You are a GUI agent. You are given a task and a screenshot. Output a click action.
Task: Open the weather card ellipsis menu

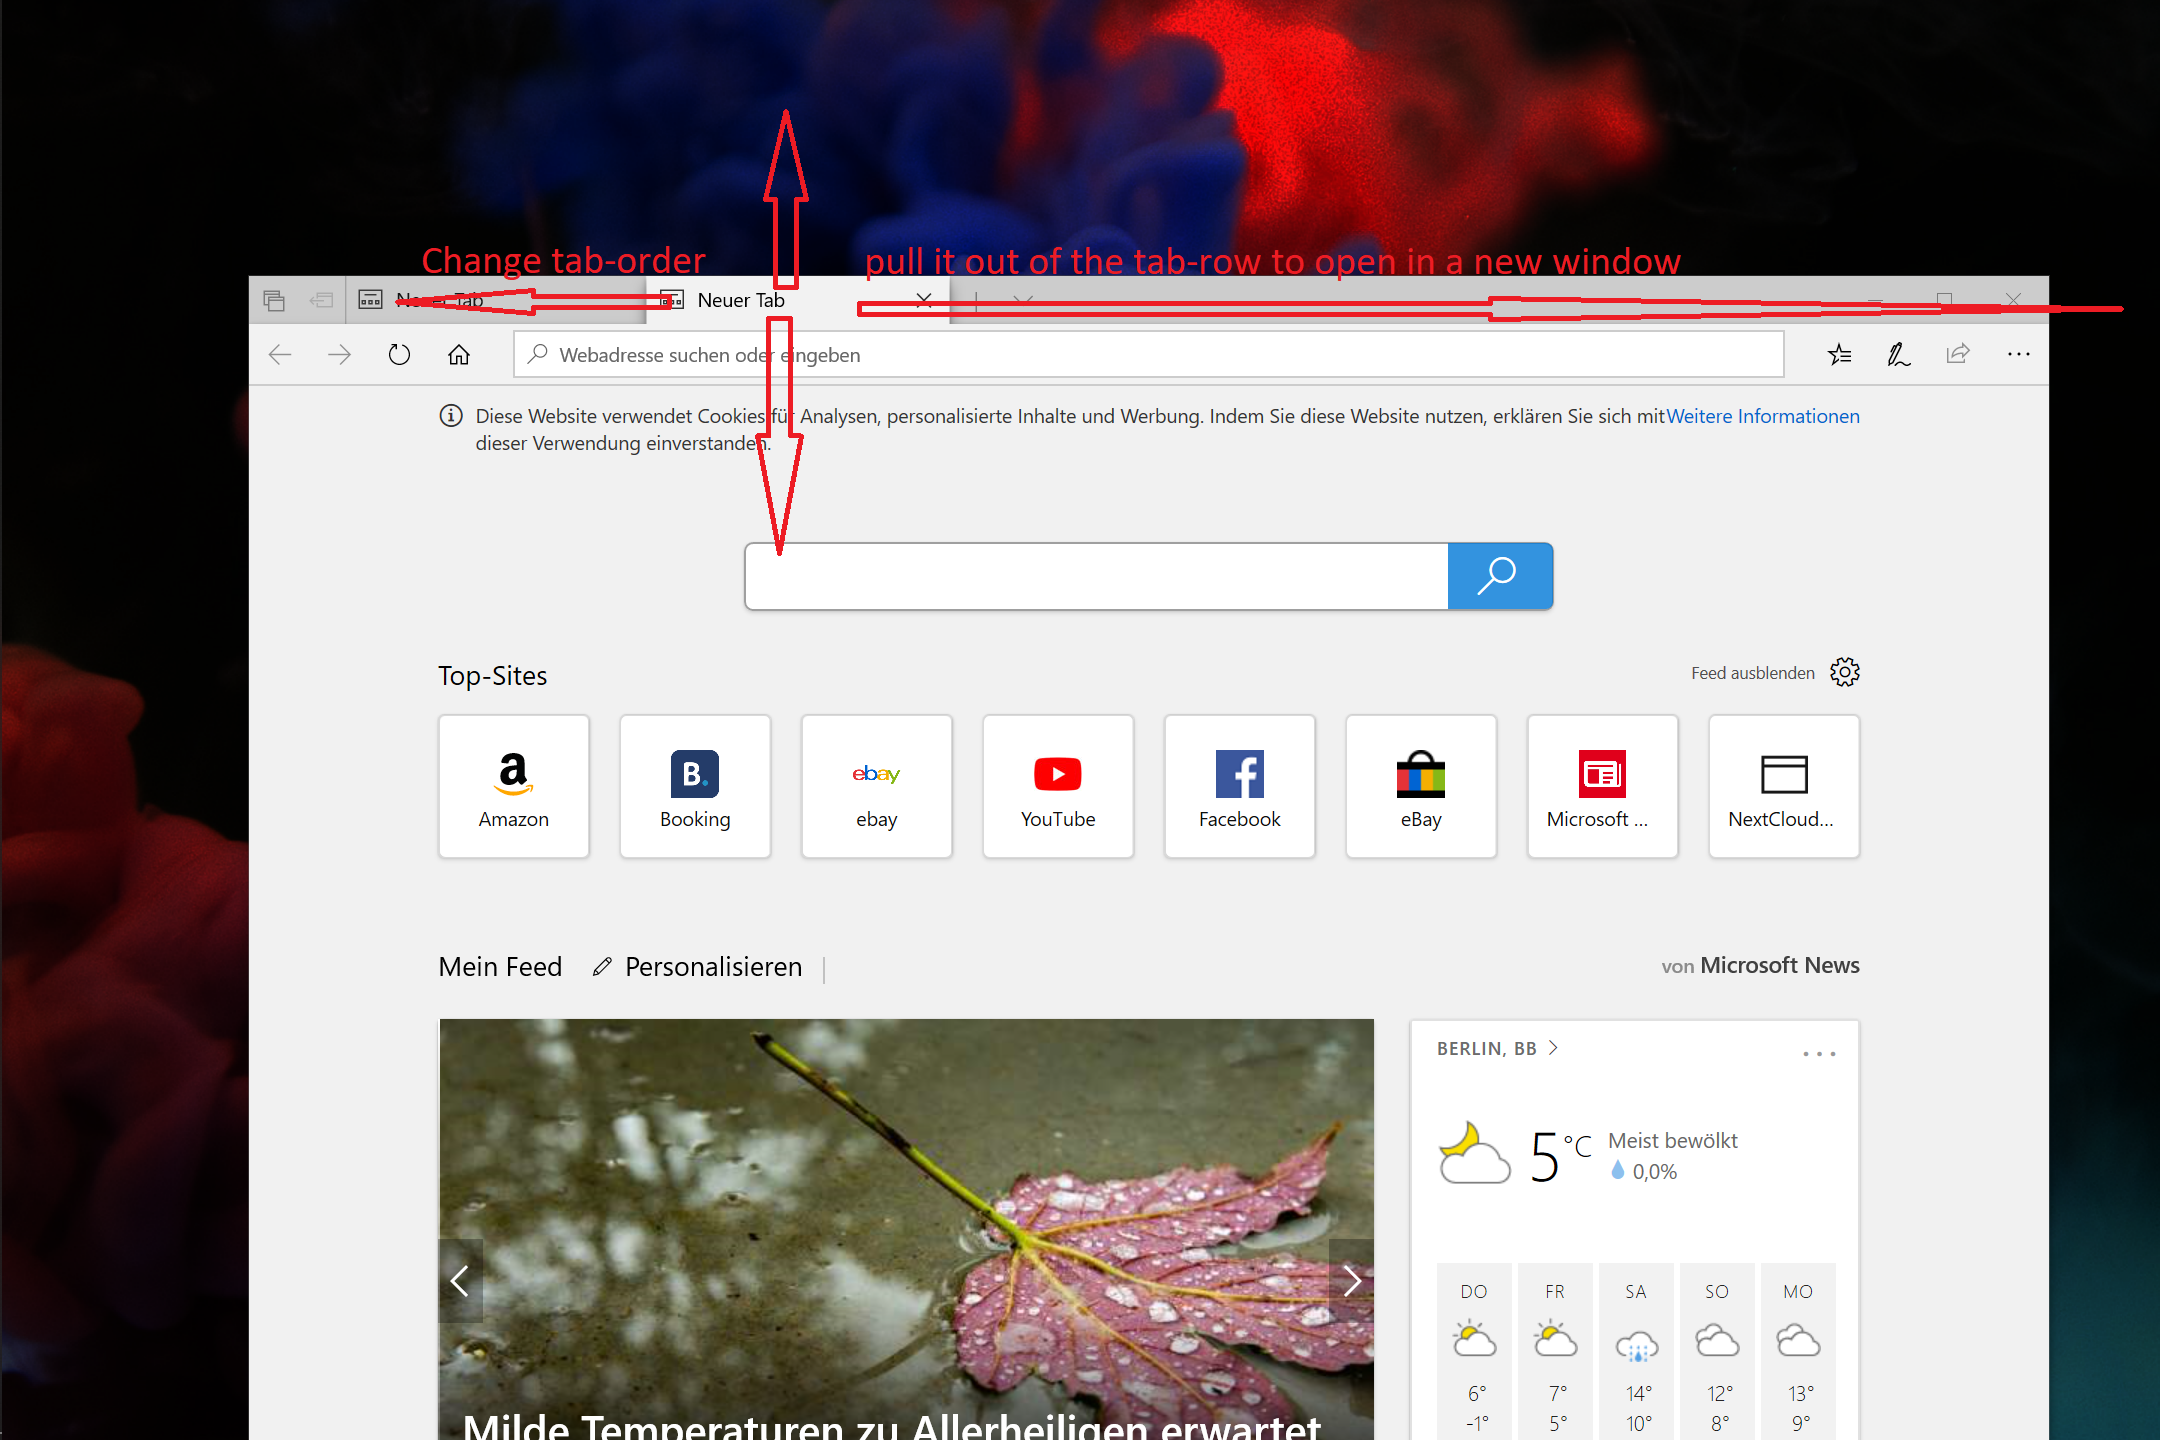click(x=1818, y=1053)
